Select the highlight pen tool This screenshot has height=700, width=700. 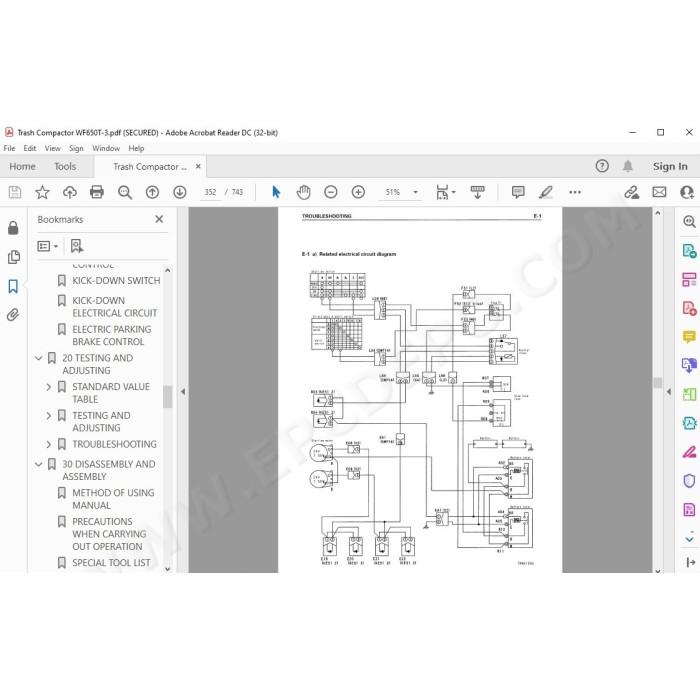tap(546, 192)
